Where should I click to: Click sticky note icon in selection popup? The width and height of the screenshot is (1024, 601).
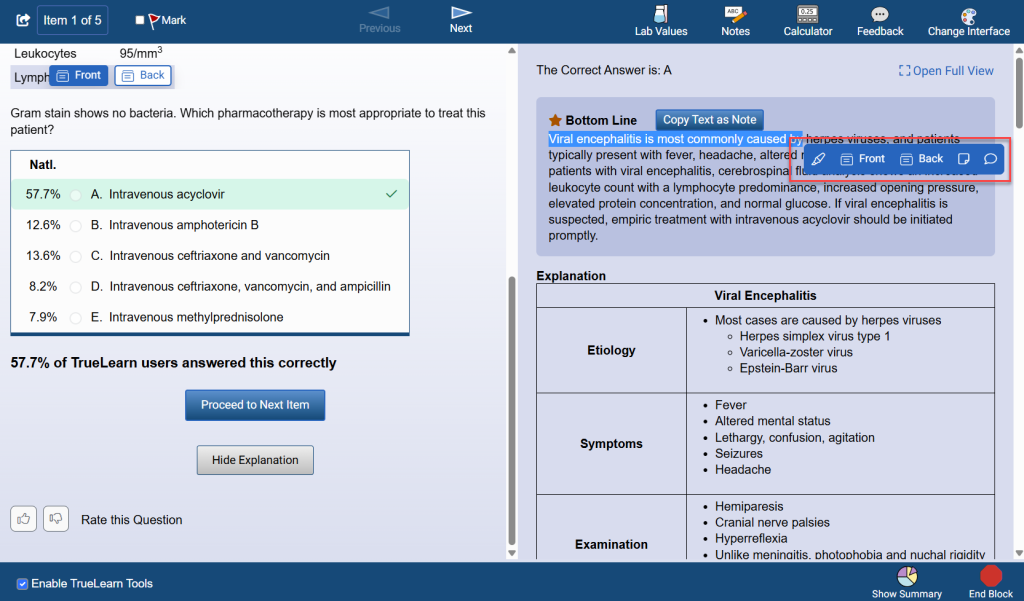tap(963, 159)
